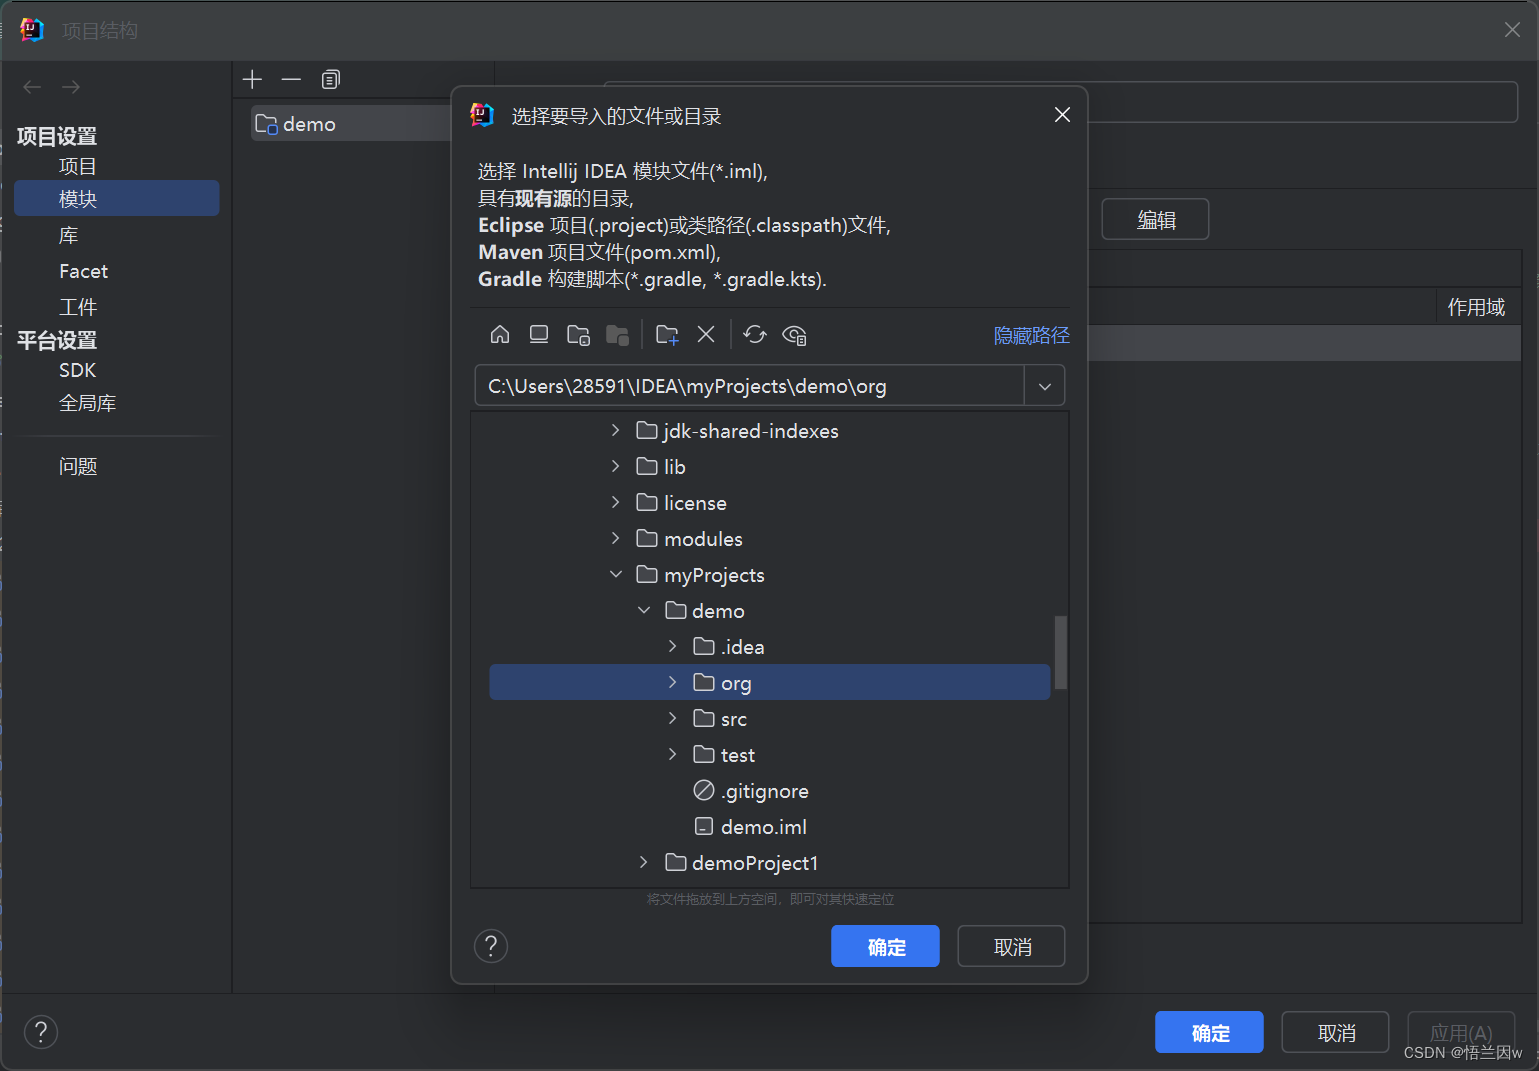Select the license folder row
Viewport: 1539px width, 1071px height.
click(x=770, y=502)
